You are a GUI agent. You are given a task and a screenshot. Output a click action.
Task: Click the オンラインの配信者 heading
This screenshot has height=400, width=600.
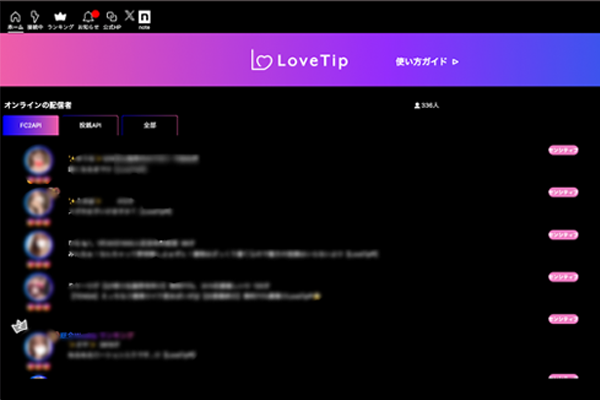38,105
